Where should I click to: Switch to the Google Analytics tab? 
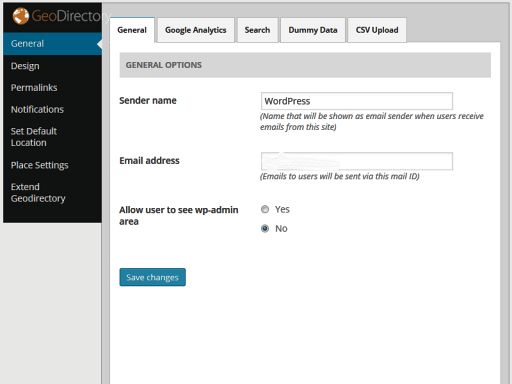click(196, 30)
